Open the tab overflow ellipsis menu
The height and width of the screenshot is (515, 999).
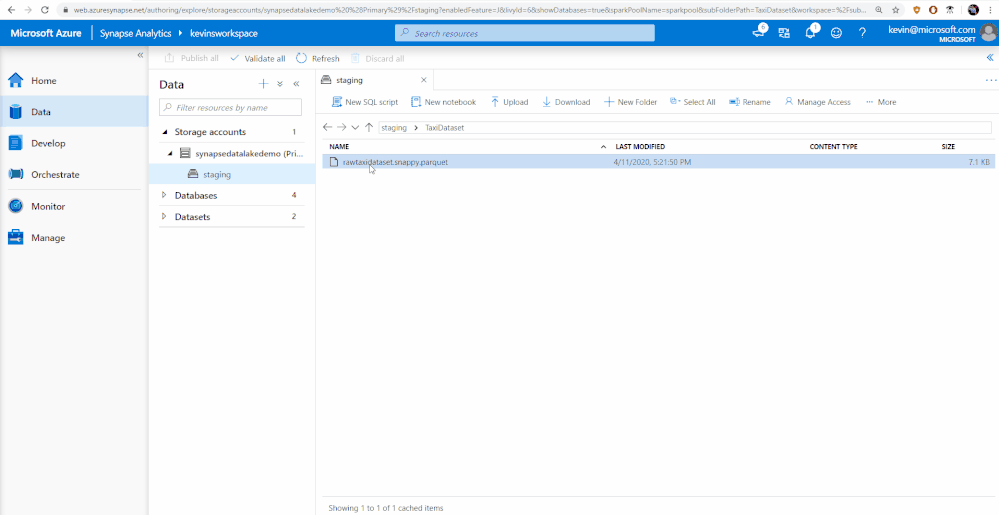pos(991,80)
